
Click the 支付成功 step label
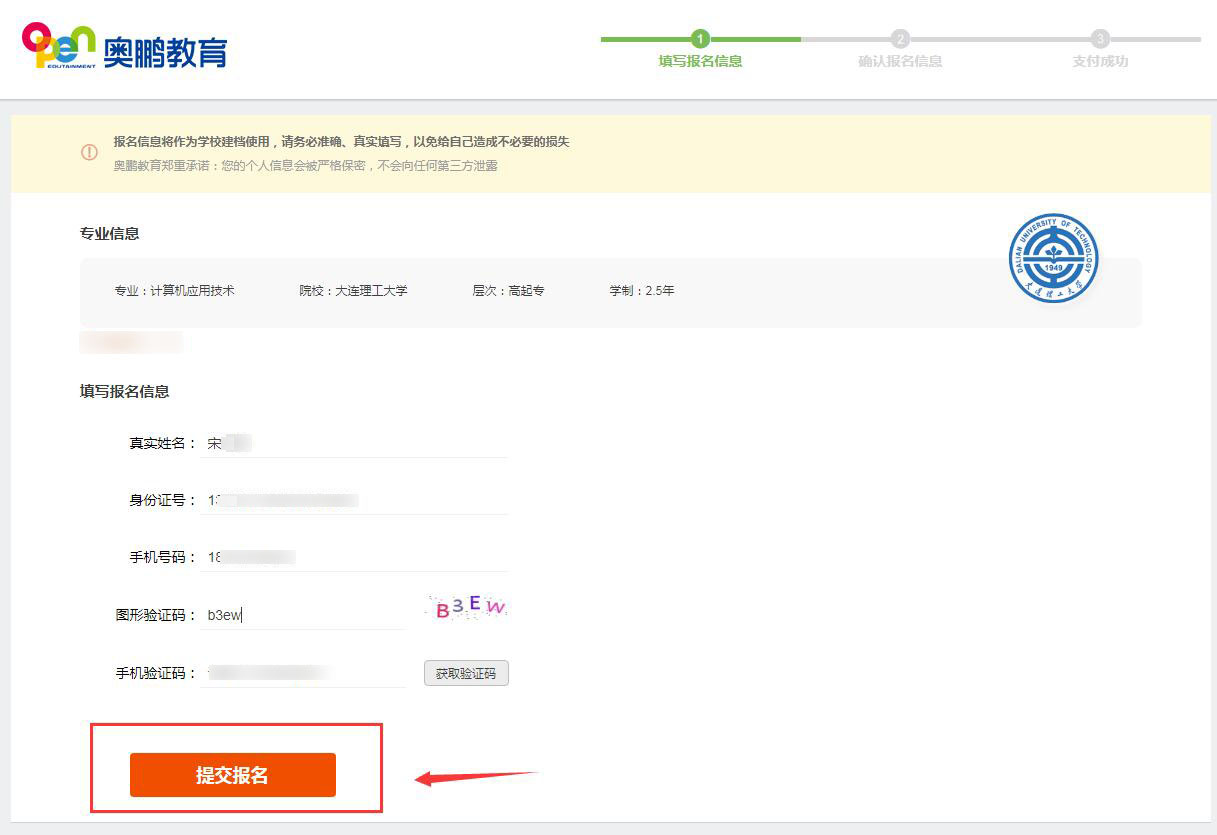point(1098,60)
